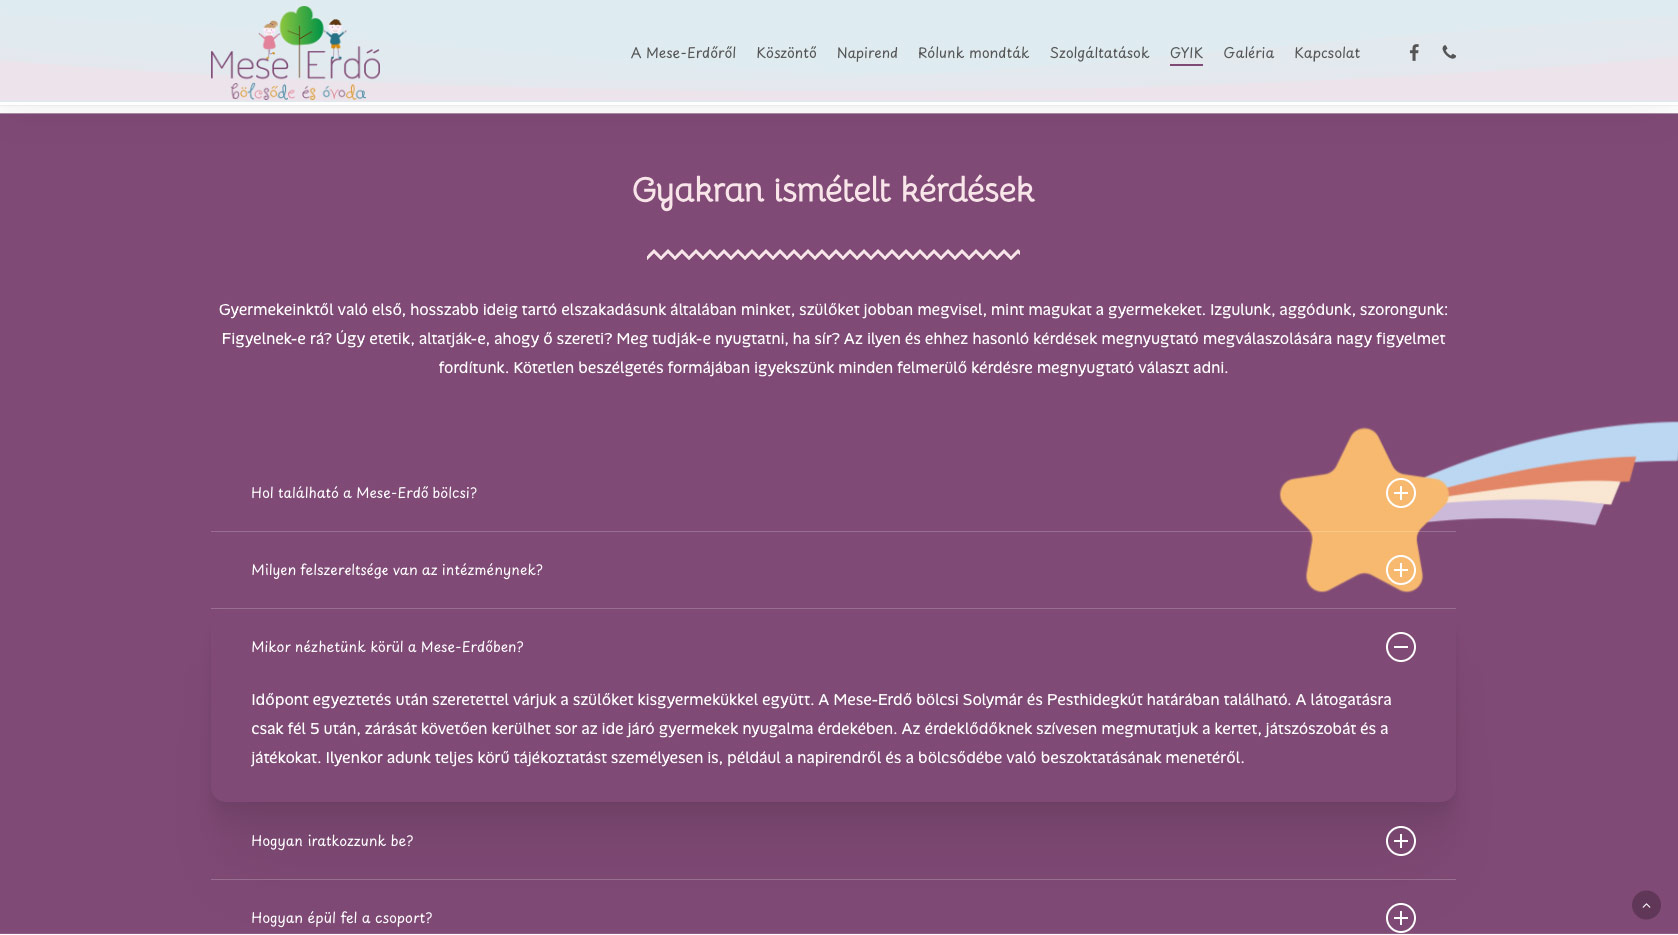Collapse 'Mikor nézhetünk körül a Mese-Erdőben?' section
Viewport: 1678px width, 935px height.
(387, 647)
